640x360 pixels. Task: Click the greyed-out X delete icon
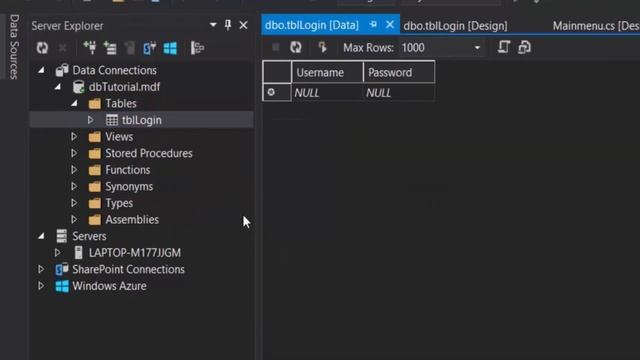coord(62,48)
